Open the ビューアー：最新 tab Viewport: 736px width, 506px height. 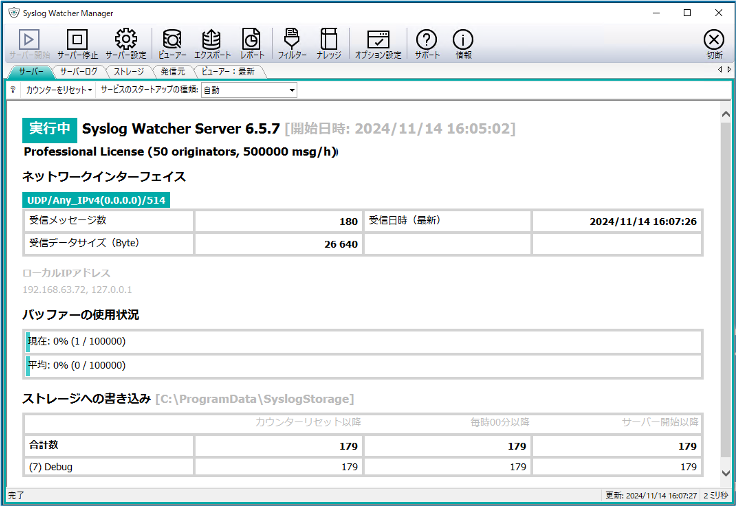pos(228,72)
